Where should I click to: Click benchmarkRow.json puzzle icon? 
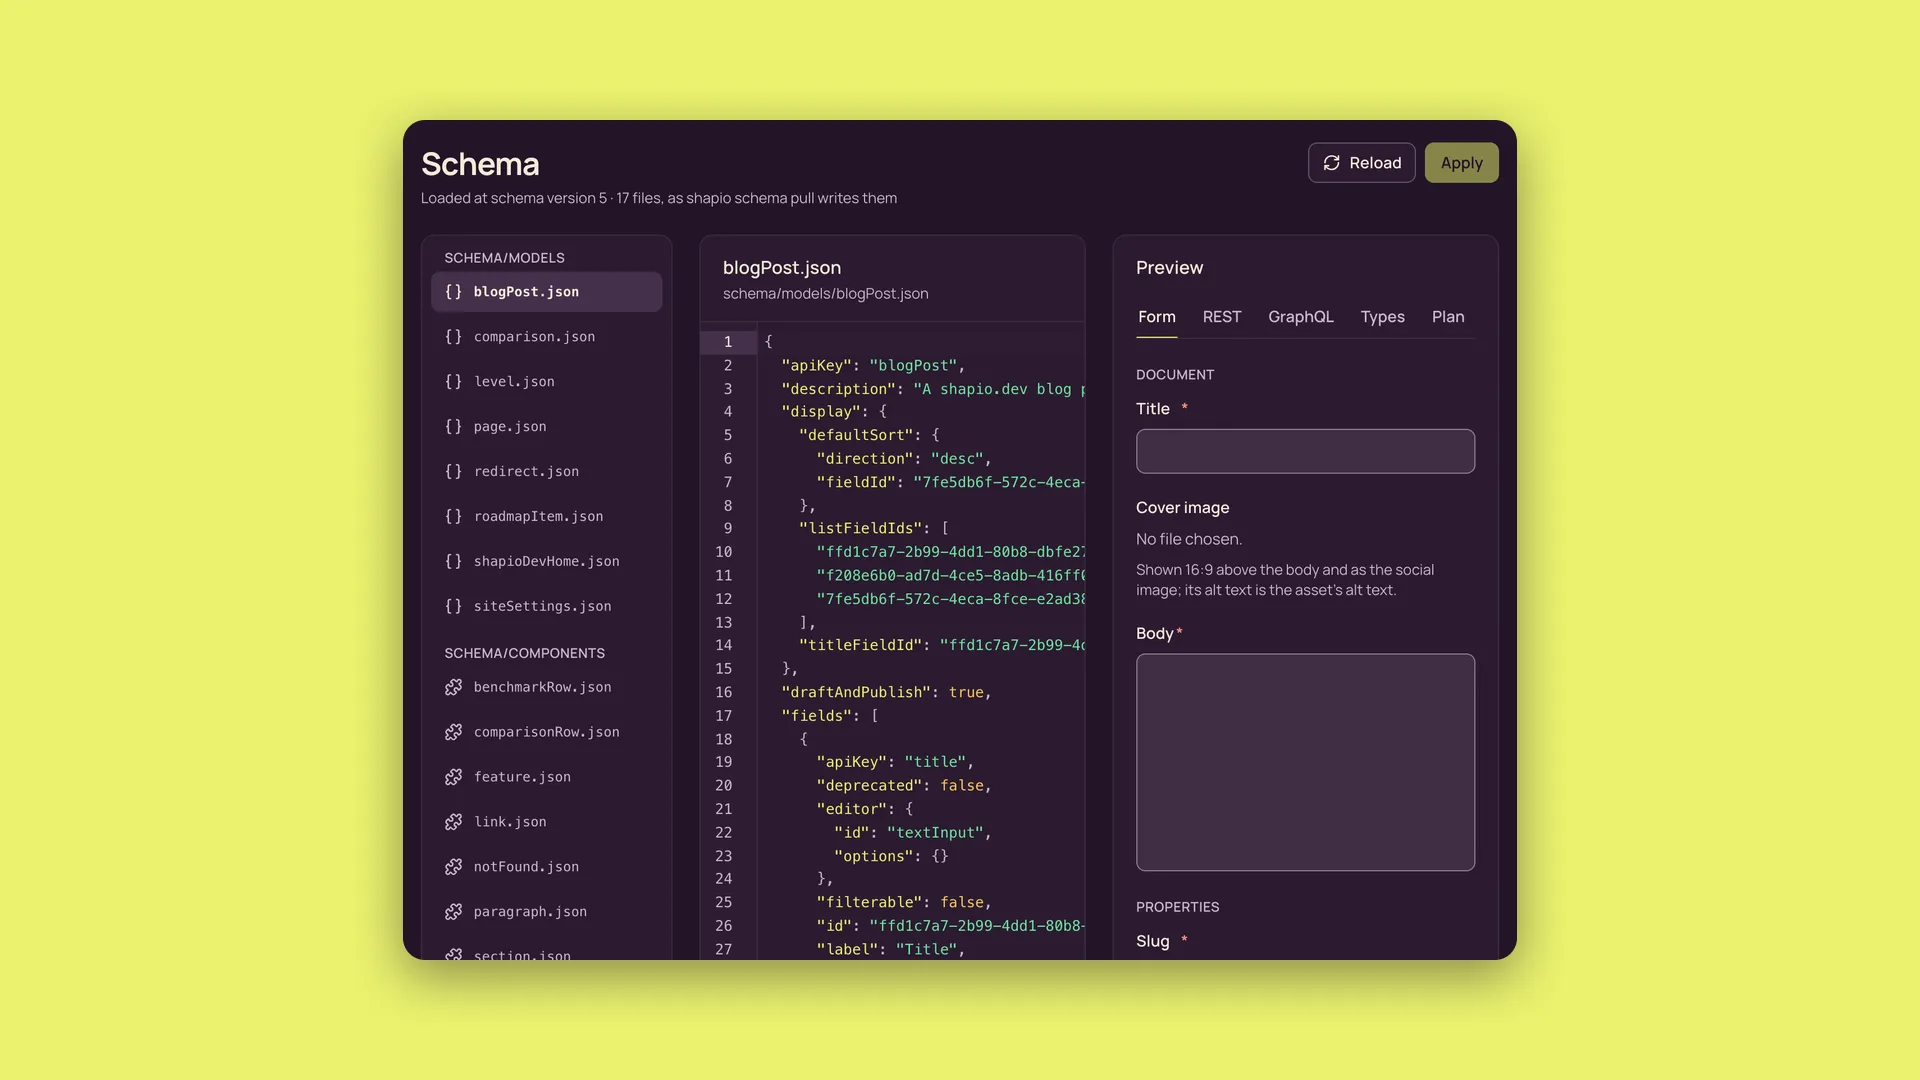pos(453,688)
